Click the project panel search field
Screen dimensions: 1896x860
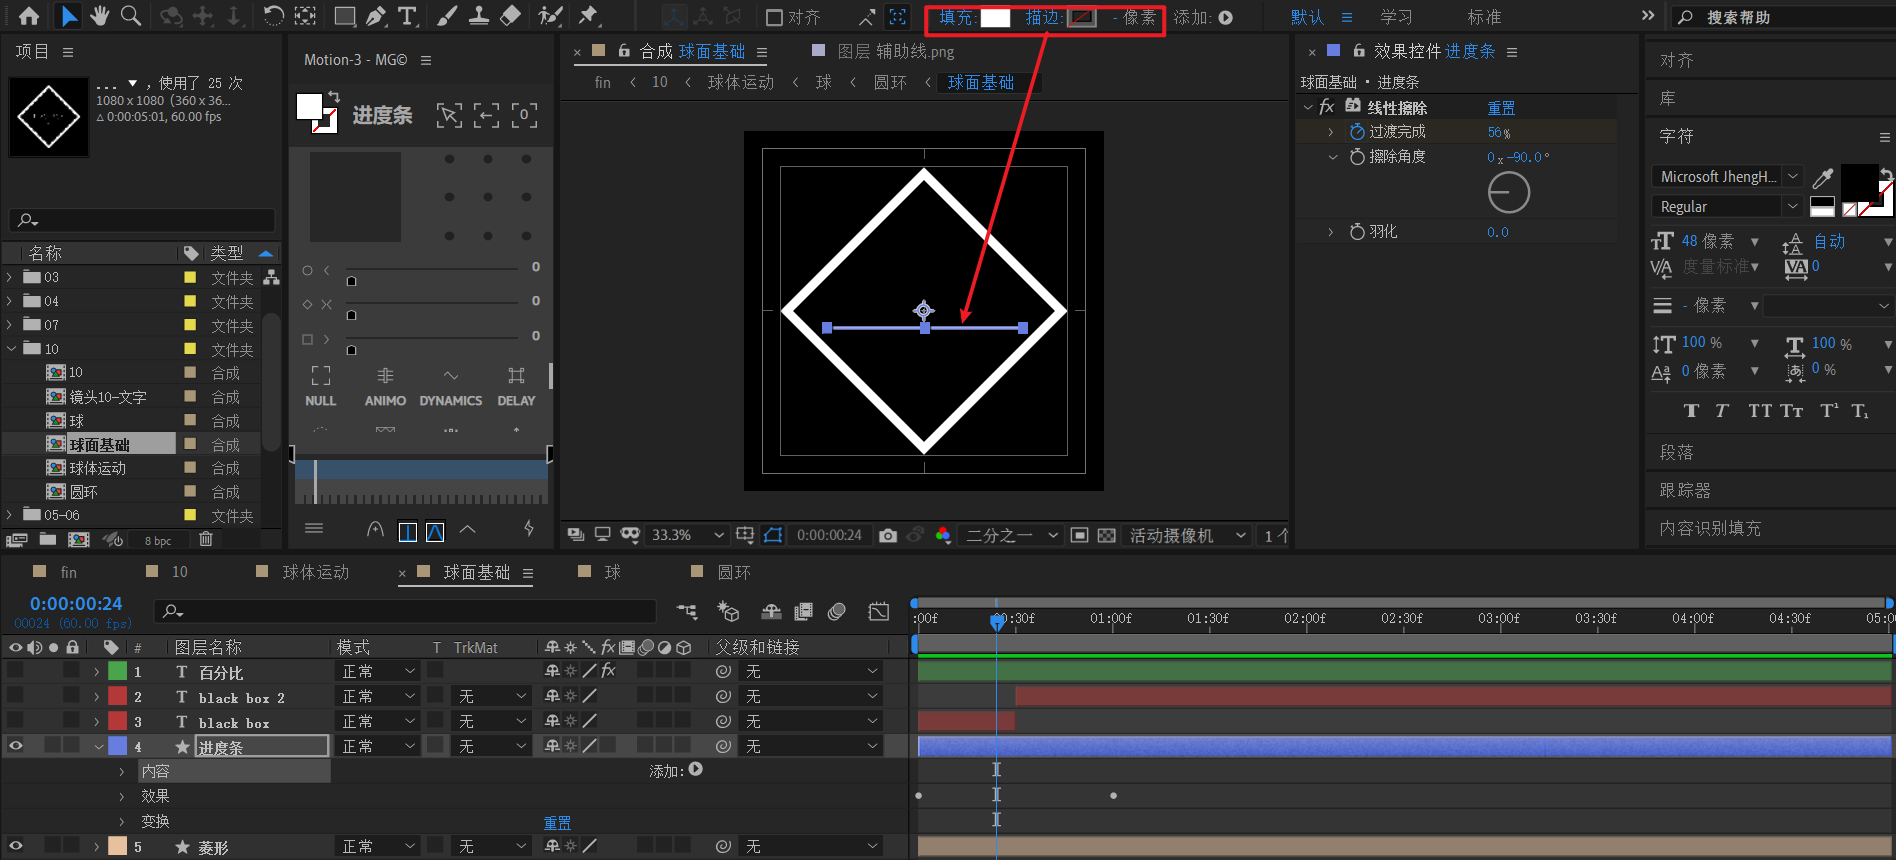point(142,220)
